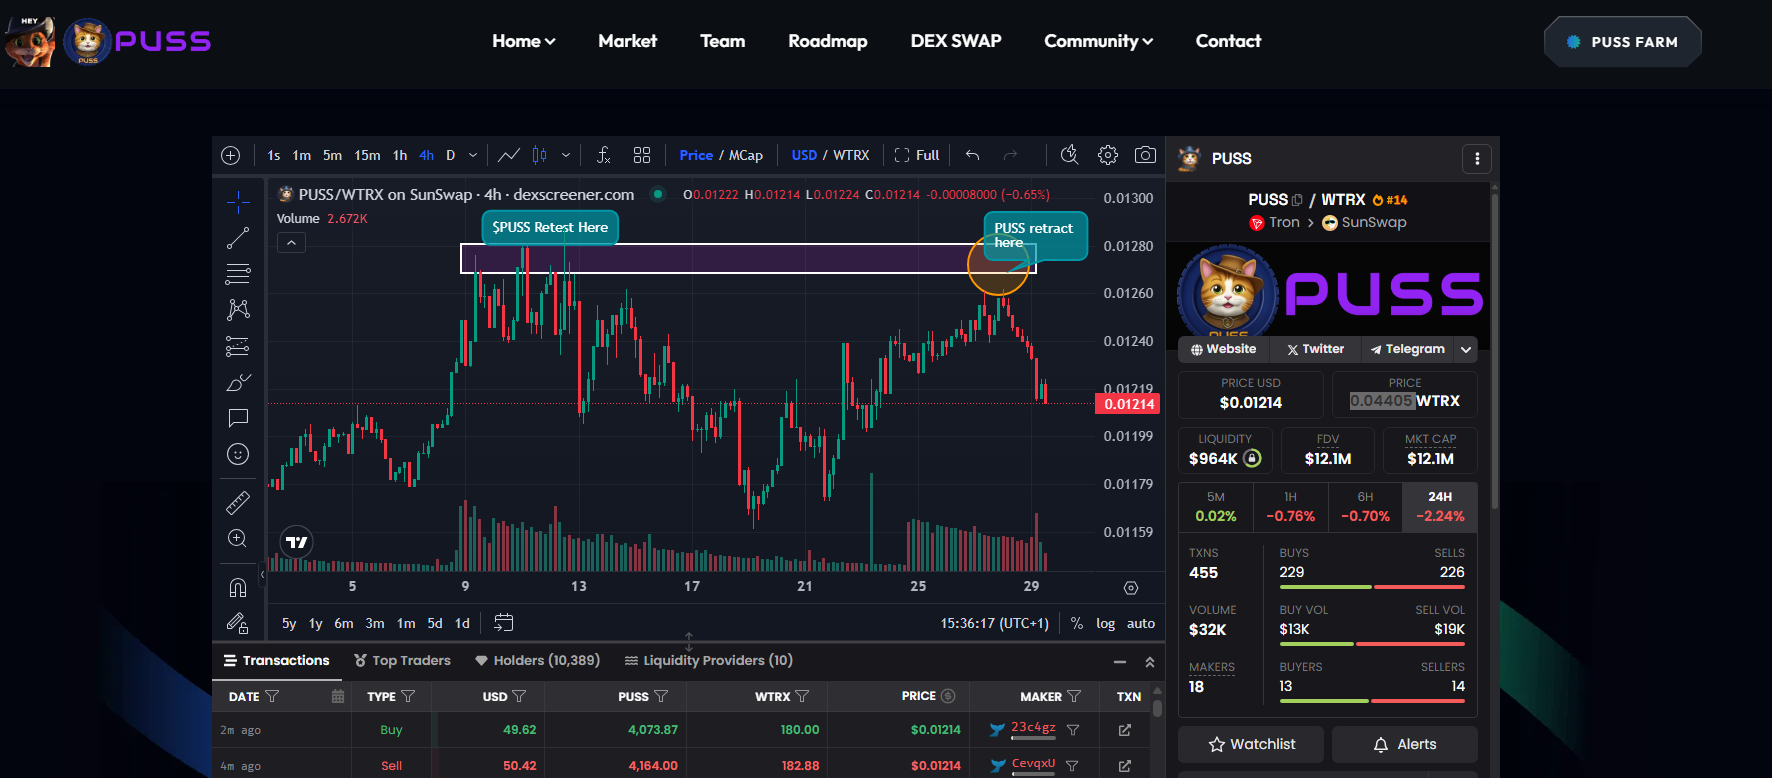The width and height of the screenshot is (1772, 778).
Task: Click the magnet snap mode icon
Action: click(x=238, y=587)
